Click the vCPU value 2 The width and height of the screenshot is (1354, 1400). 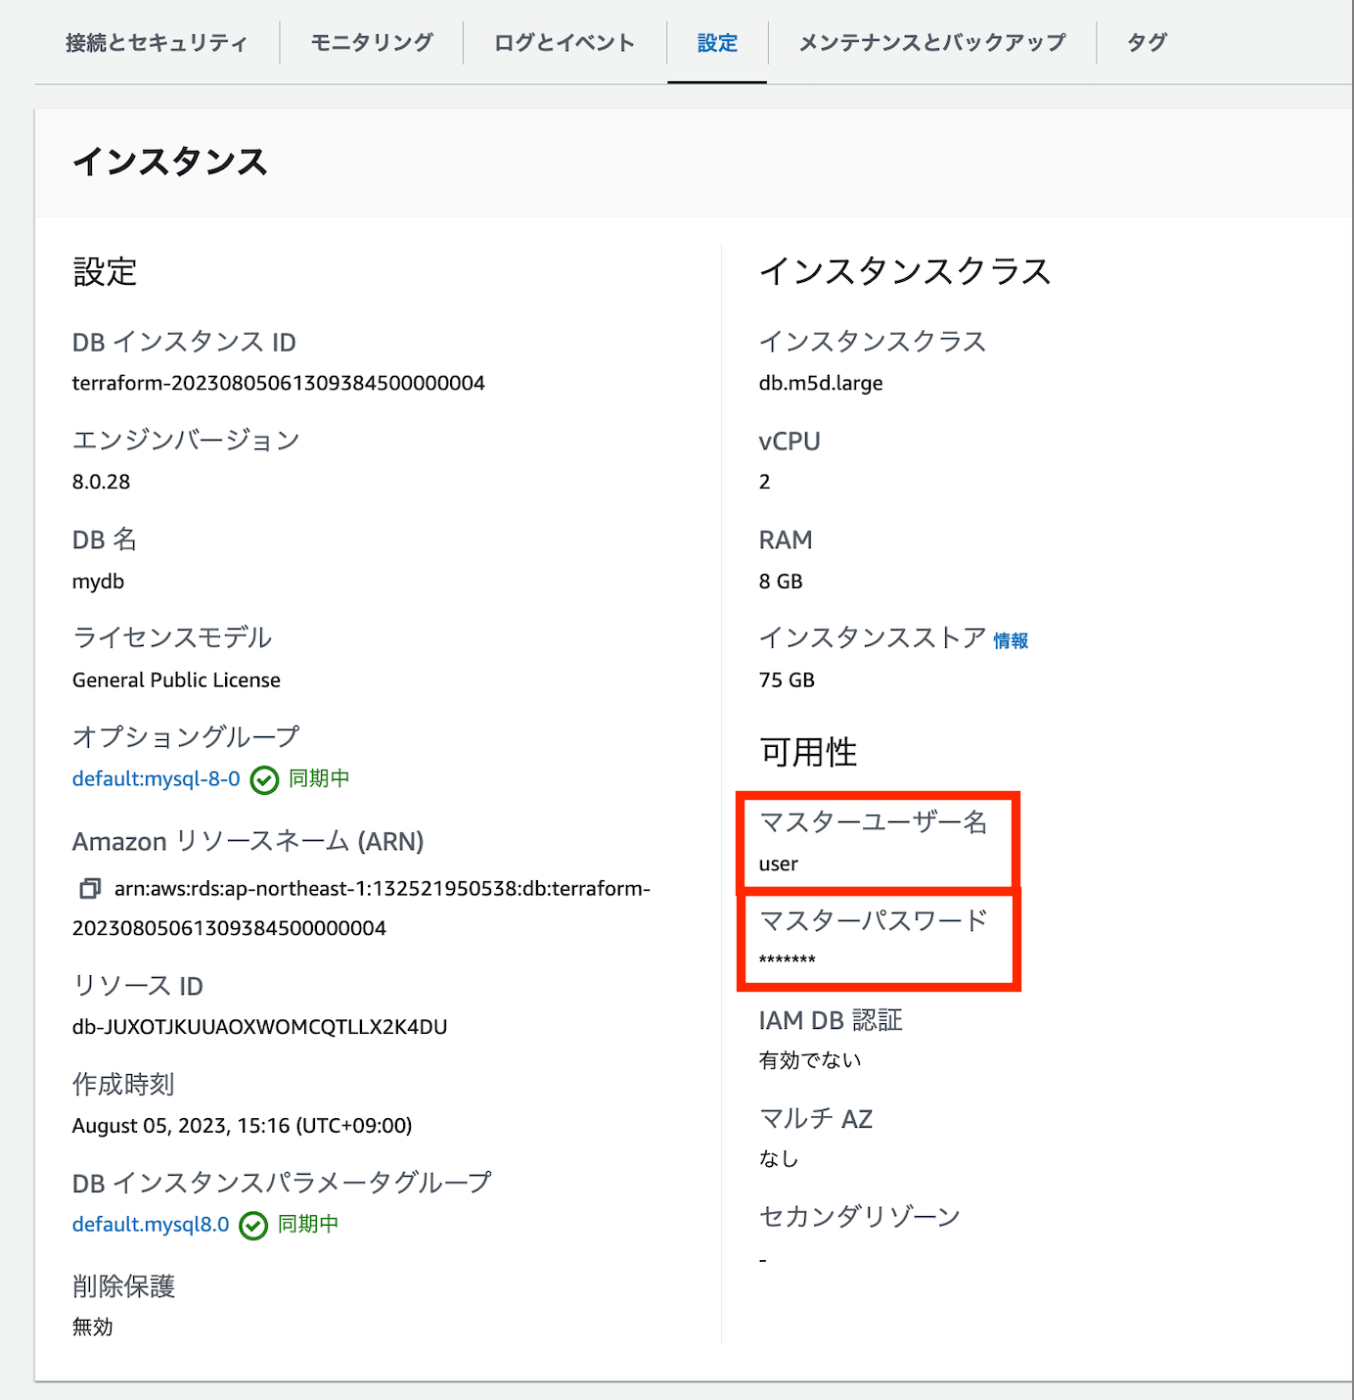click(765, 482)
